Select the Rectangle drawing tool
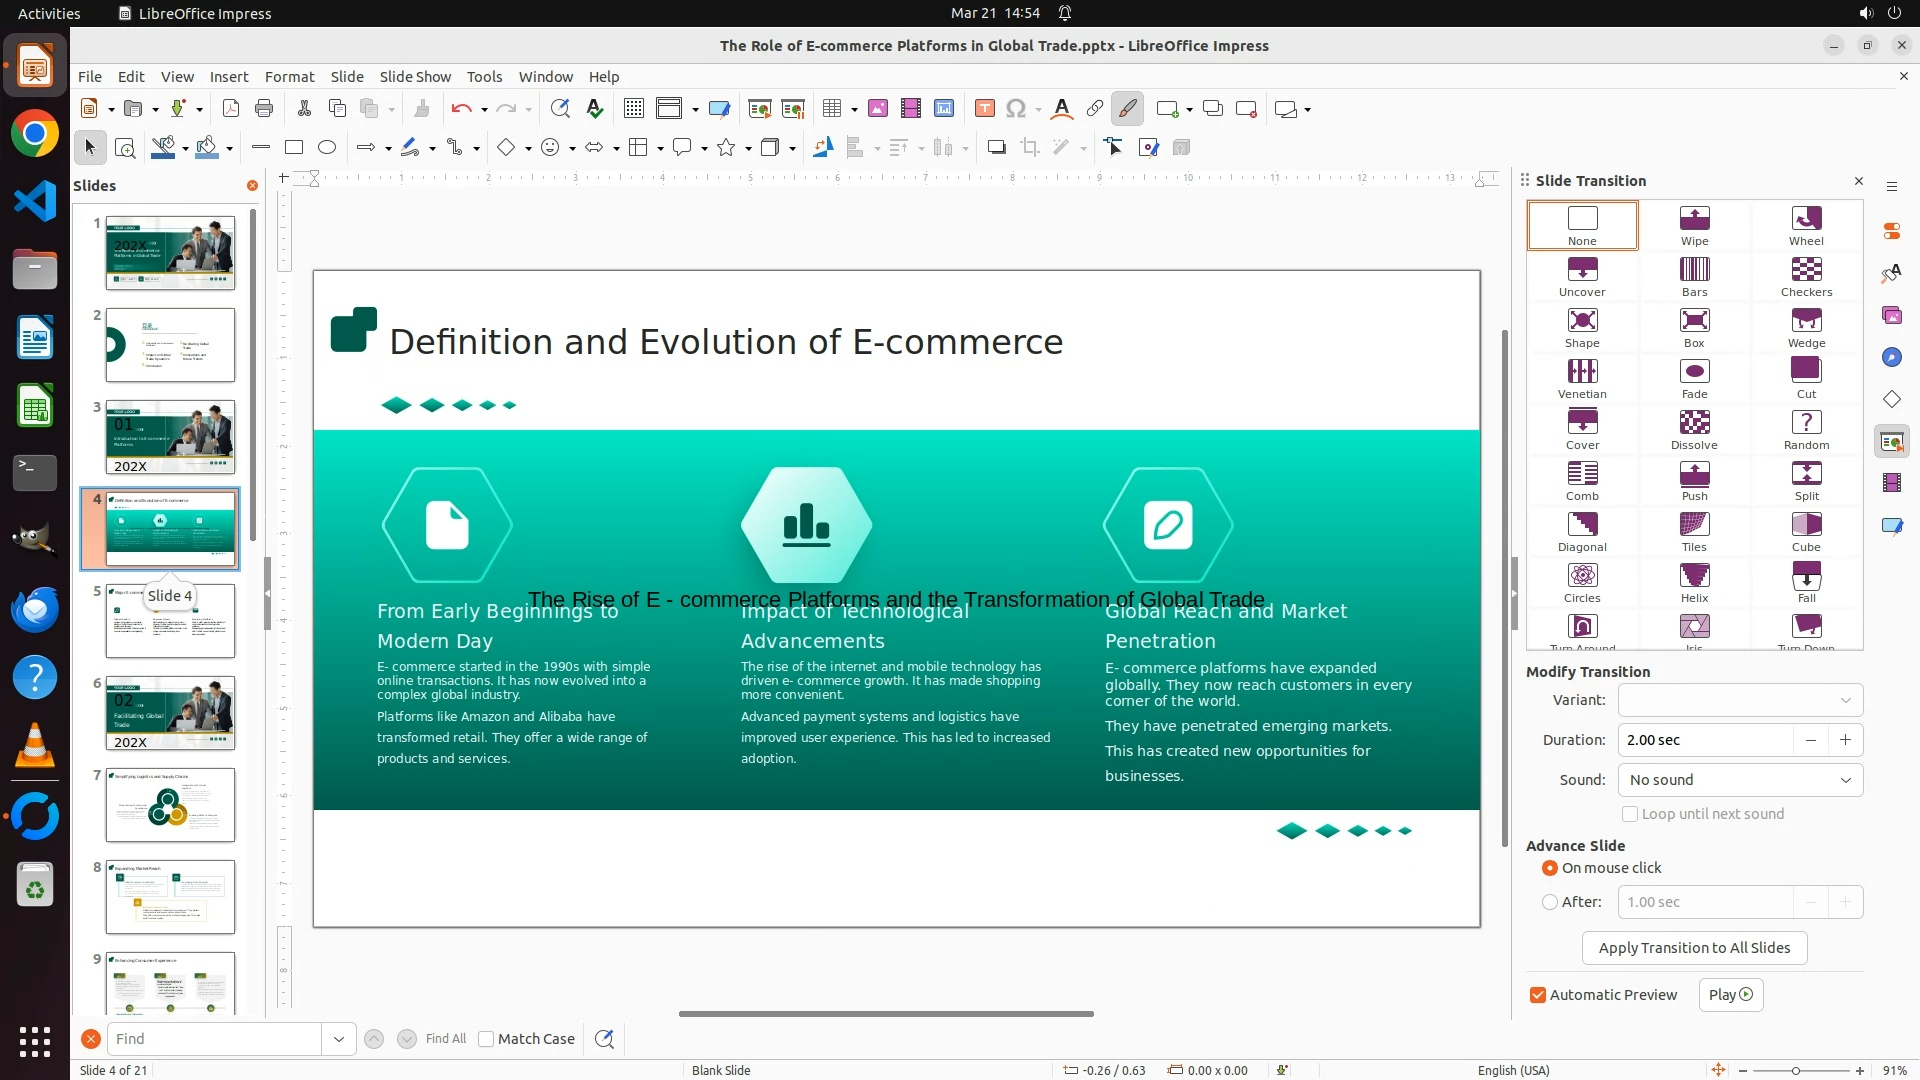 click(294, 148)
